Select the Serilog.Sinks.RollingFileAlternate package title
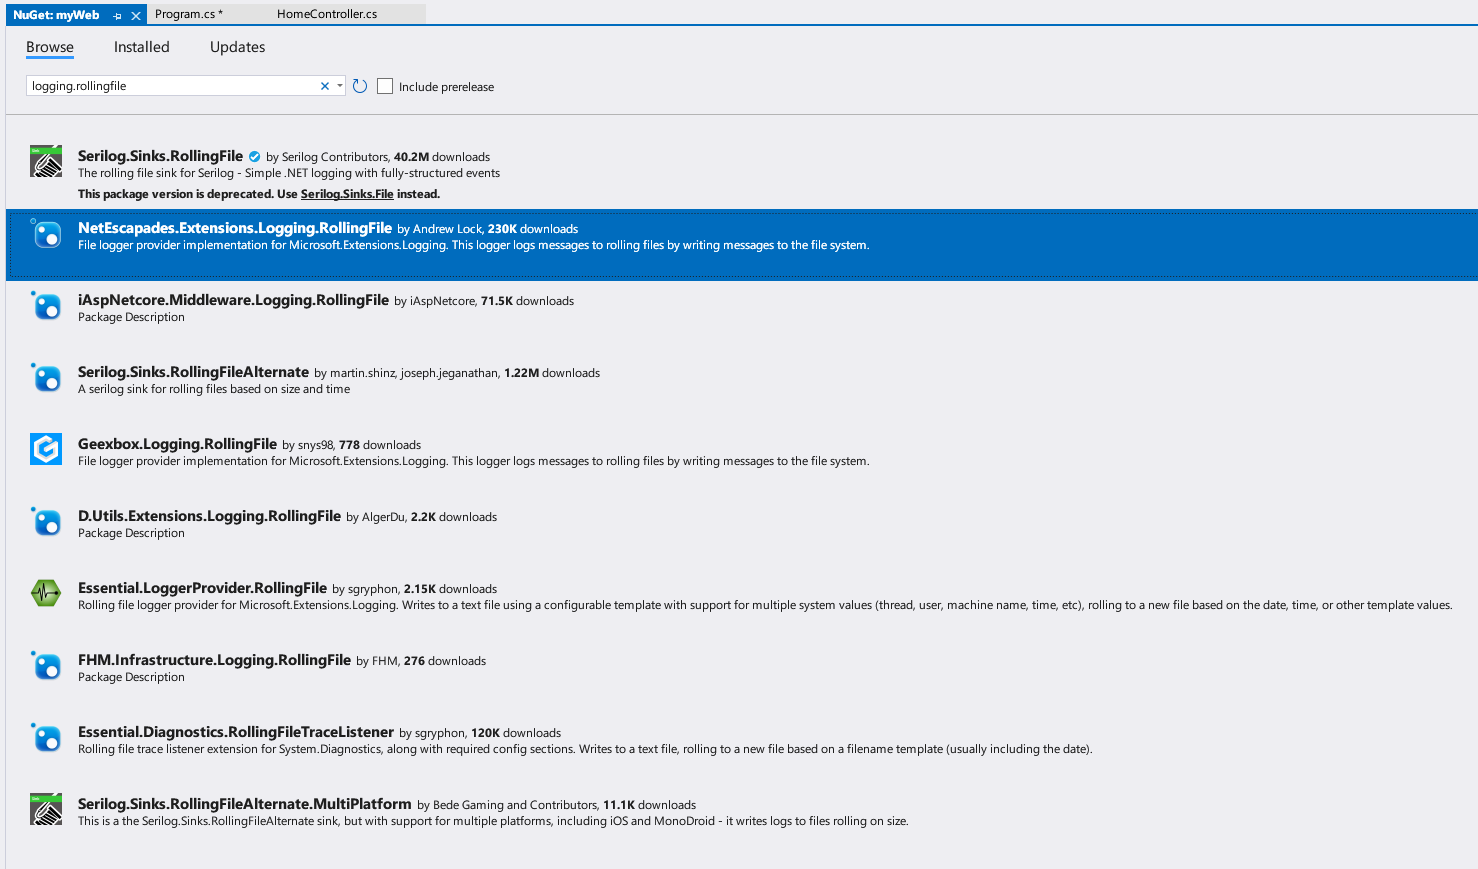This screenshot has width=1478, height=869. click(x=193, y=372)
